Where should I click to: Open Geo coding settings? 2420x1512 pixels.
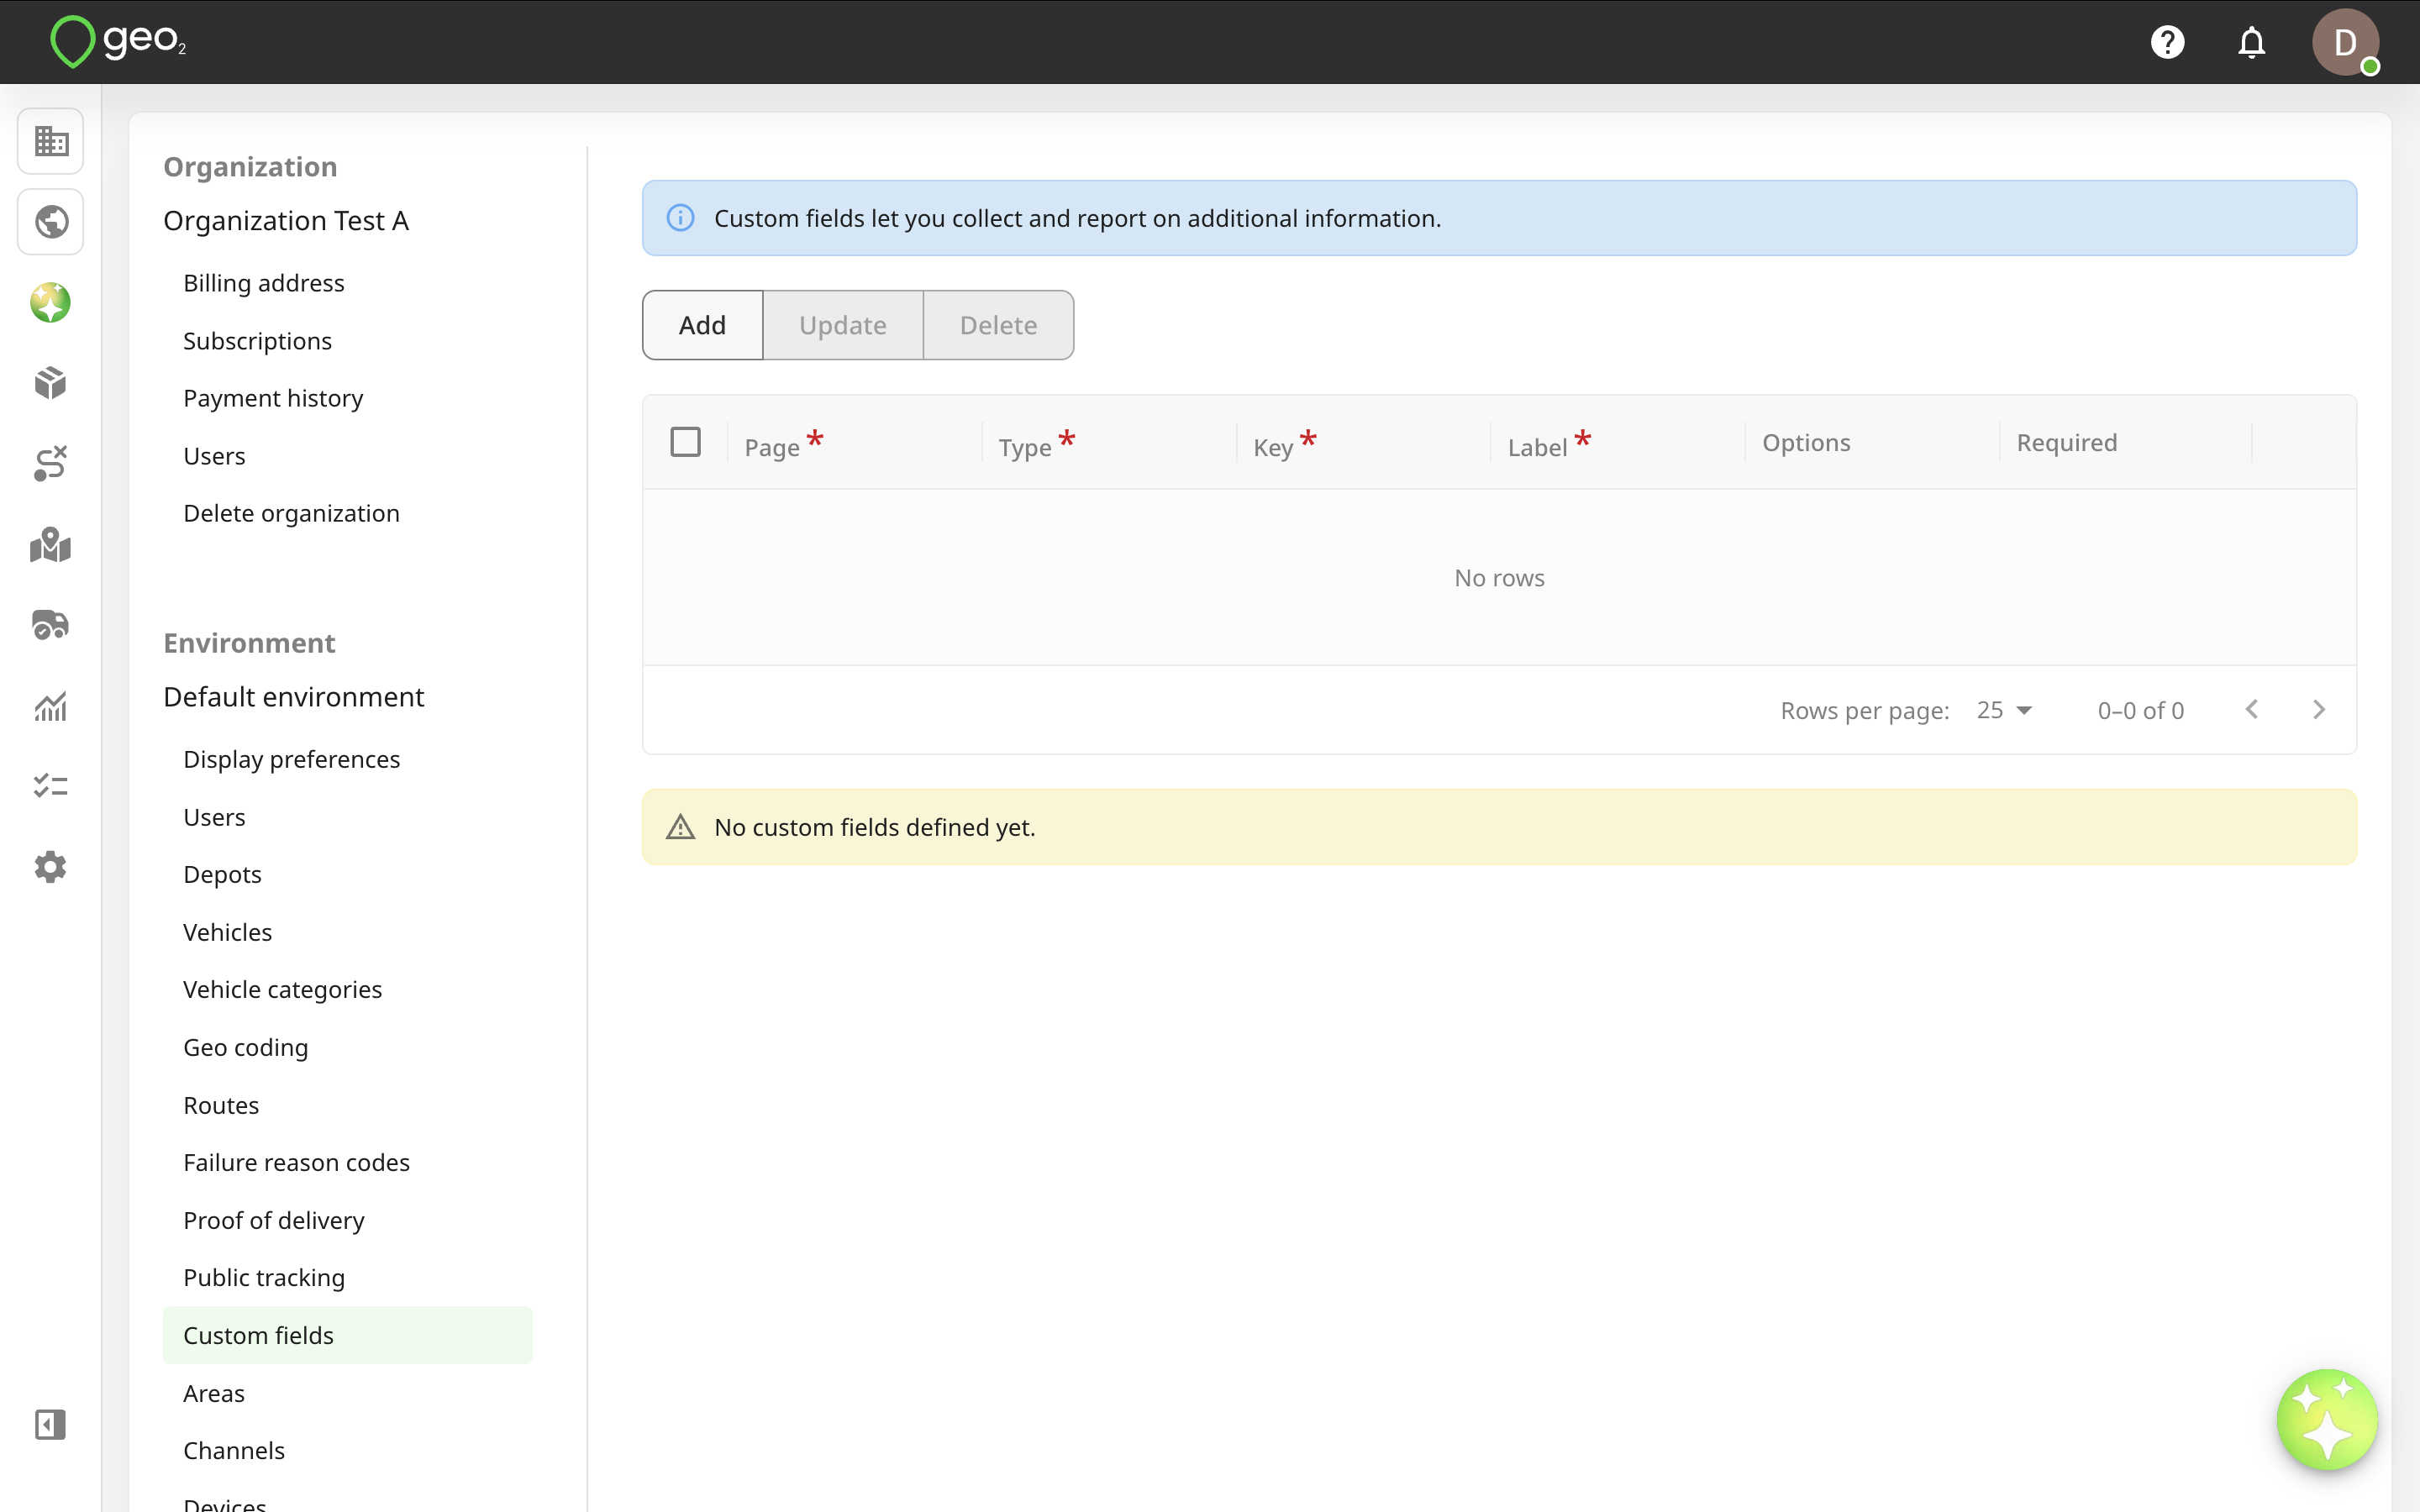245,1047
